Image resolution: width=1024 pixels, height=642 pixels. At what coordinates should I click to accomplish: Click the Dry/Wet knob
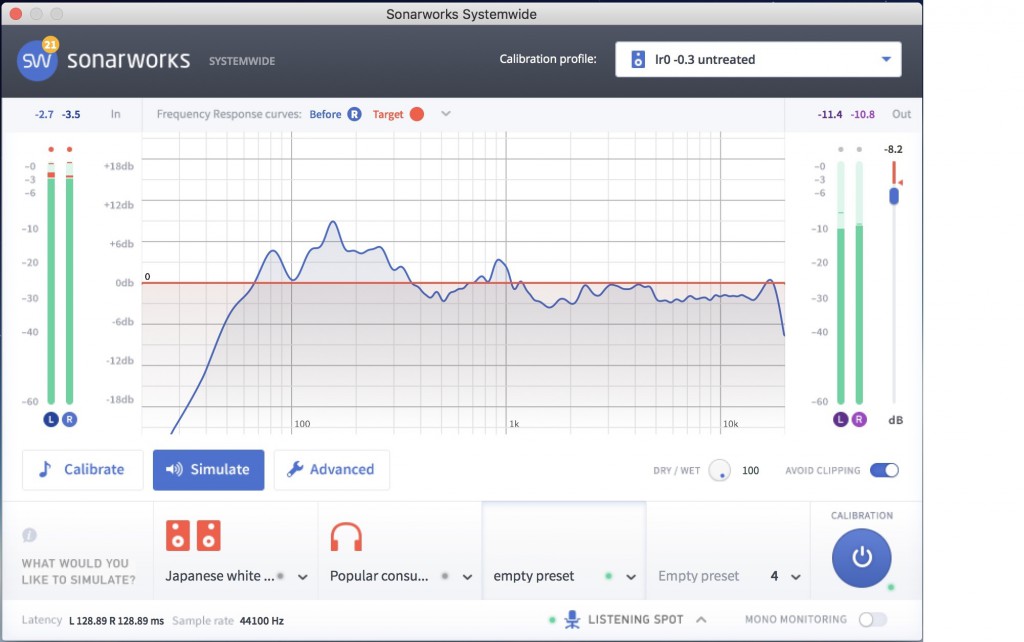(720, 470)
